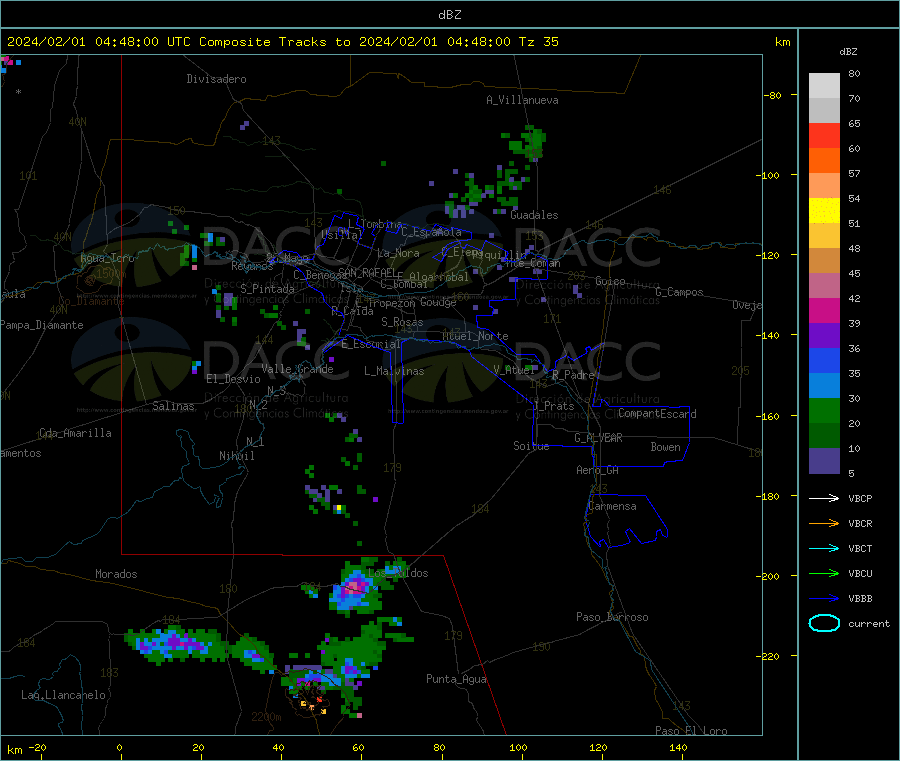Click the yellow pixel echo near Nihuil south
Image resolution: width=900 pixels, height=761 pixels.
tap(339, 508)
